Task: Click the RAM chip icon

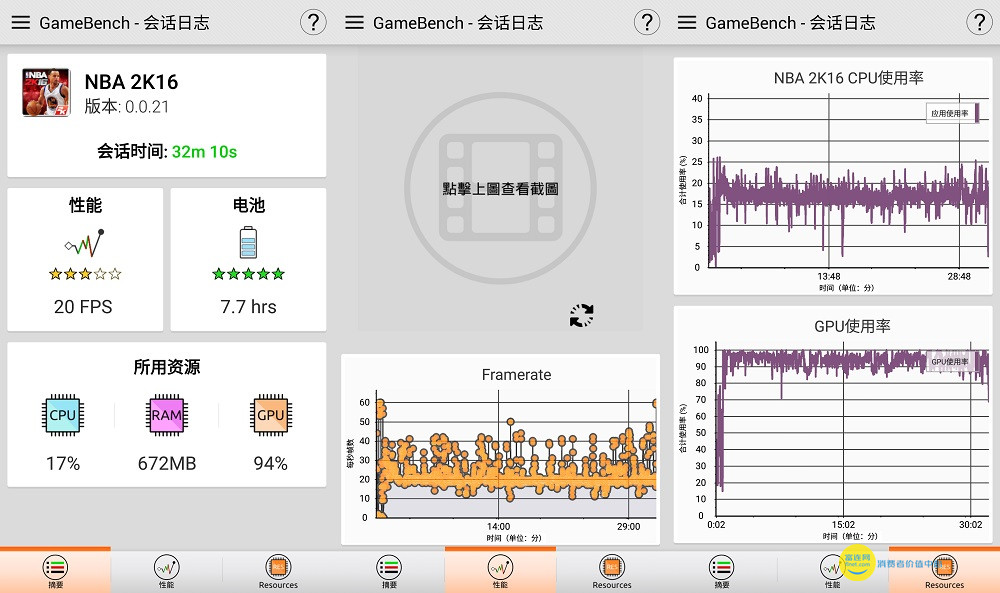Action: [x=166, y=415]
